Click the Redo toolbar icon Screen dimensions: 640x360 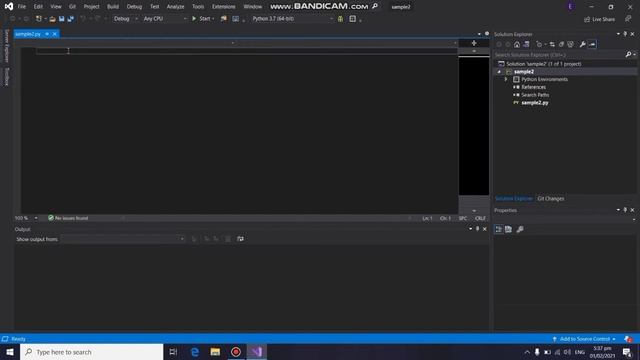[98, 19]
